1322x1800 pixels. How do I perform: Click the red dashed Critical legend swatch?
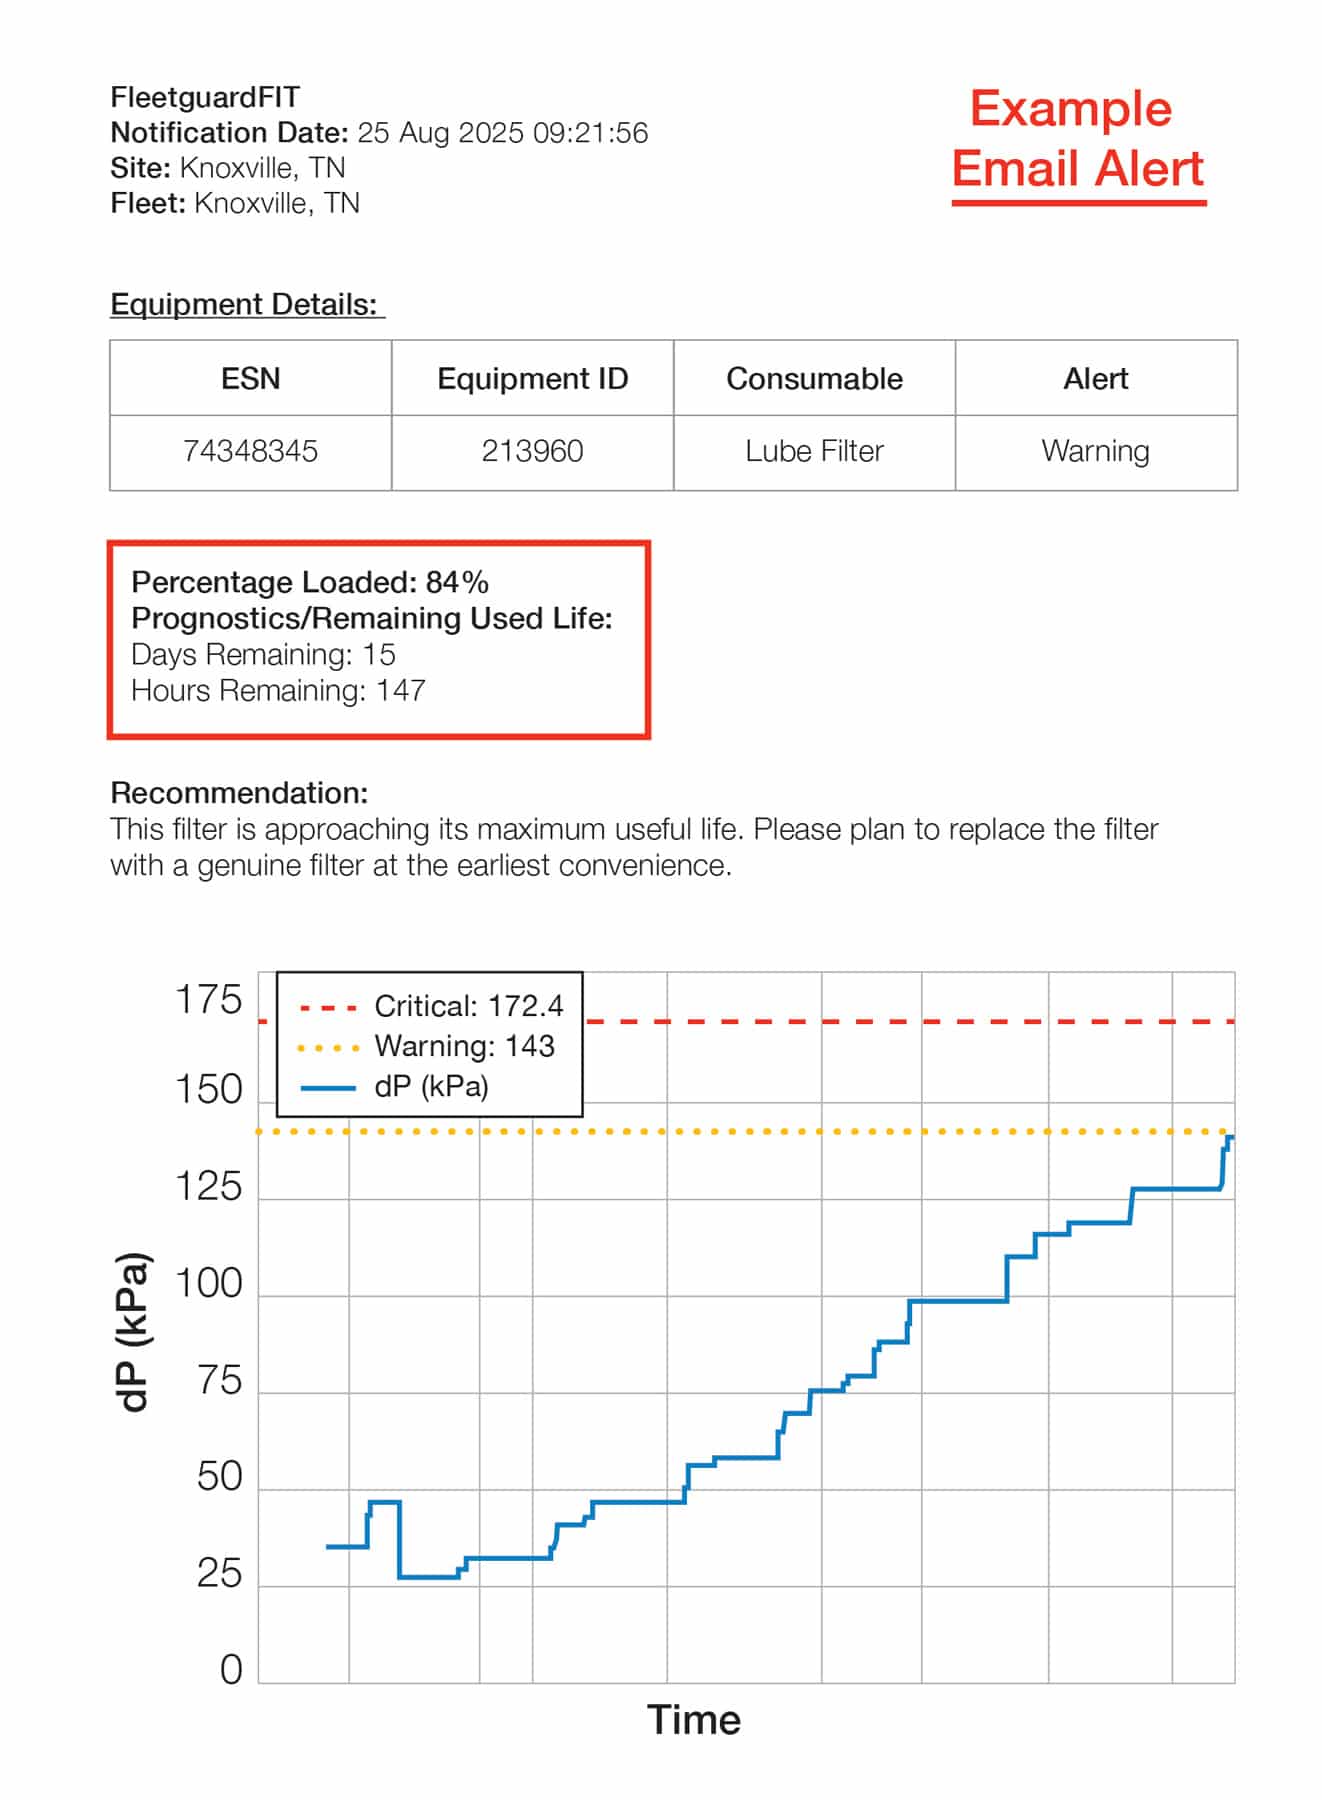pos(328,1007)
